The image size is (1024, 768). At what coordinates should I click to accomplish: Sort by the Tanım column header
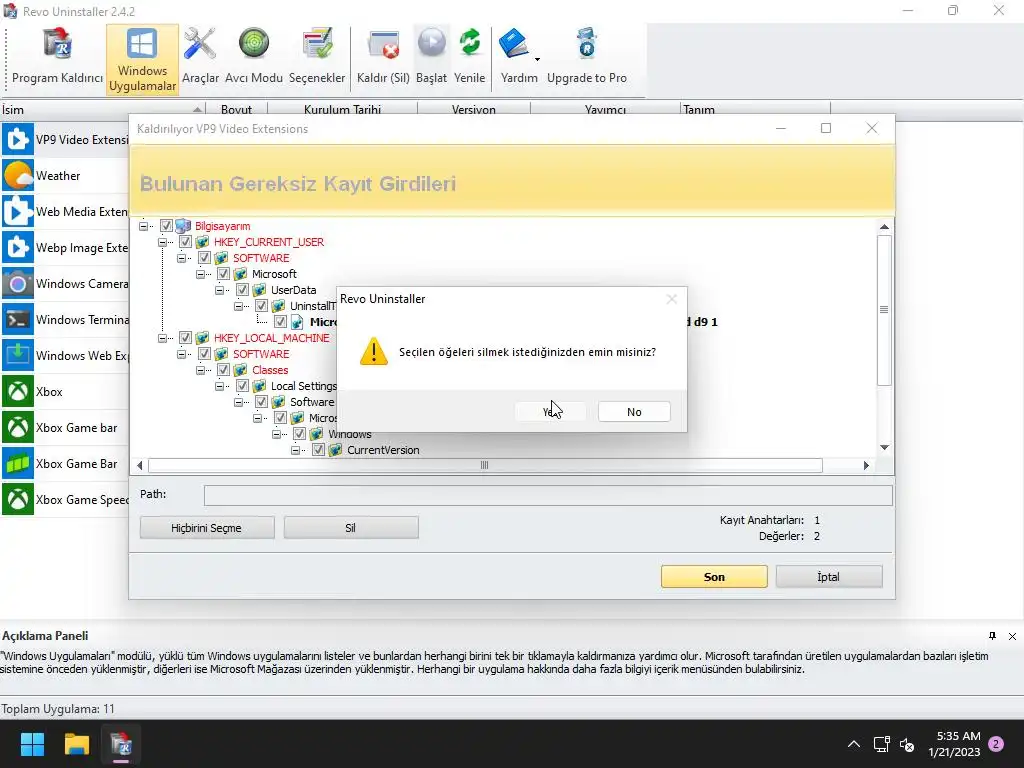click(755, 110)
